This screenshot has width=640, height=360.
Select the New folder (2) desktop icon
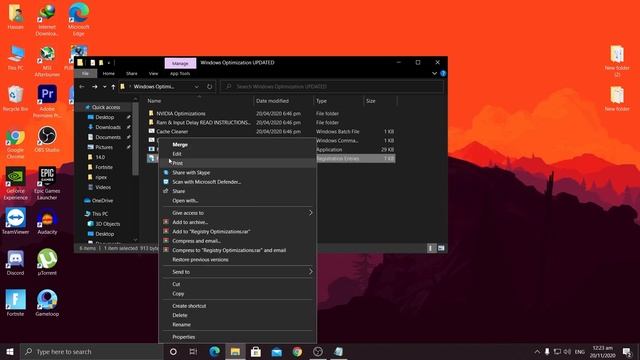(x=617, y=61)
